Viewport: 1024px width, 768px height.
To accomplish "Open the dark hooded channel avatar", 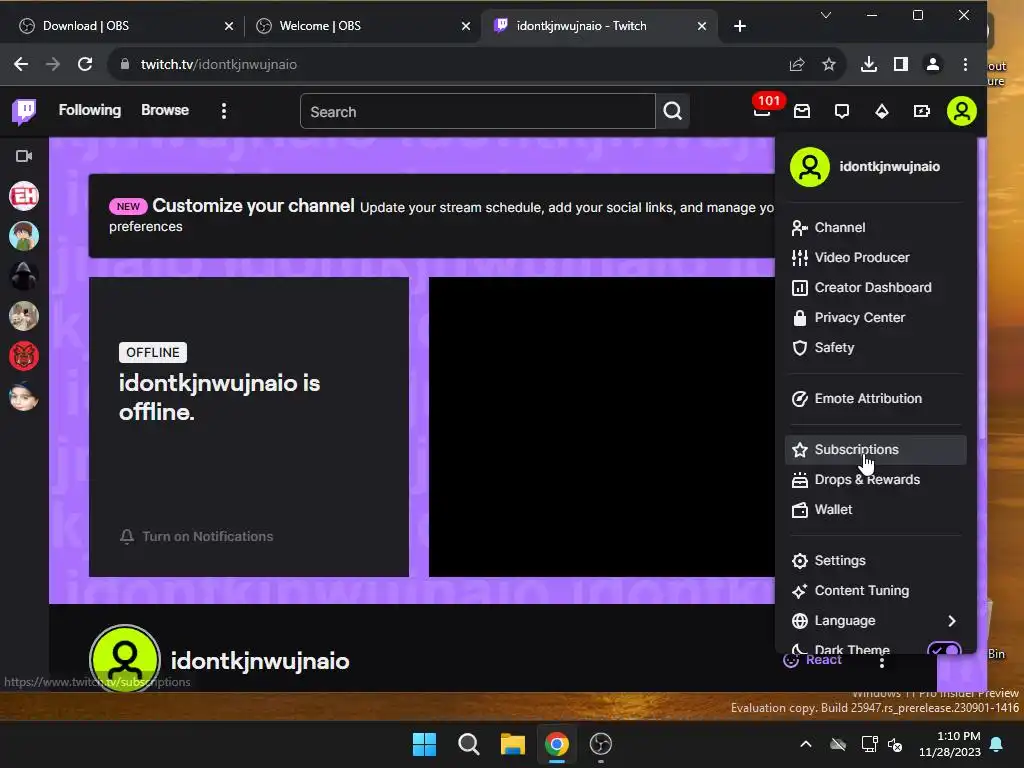I will pos(24,276).
